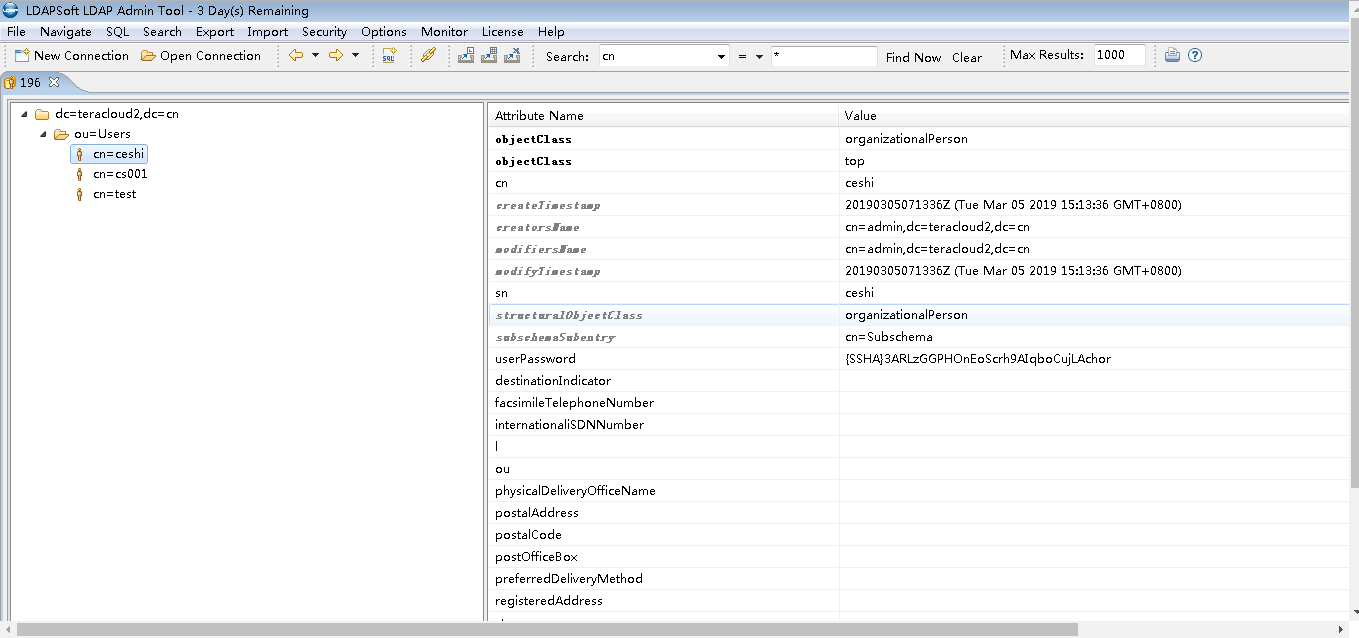This screenshot has height=638, width=1359.
Task: Click the person icon beside cn=test
Action: coord(80,194)
